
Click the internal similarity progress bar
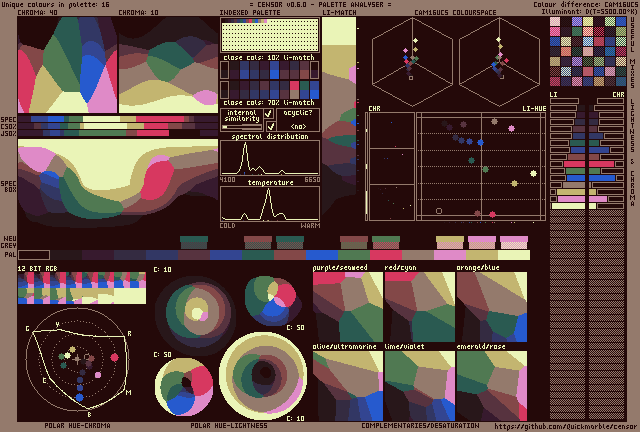tap(242, 127)
